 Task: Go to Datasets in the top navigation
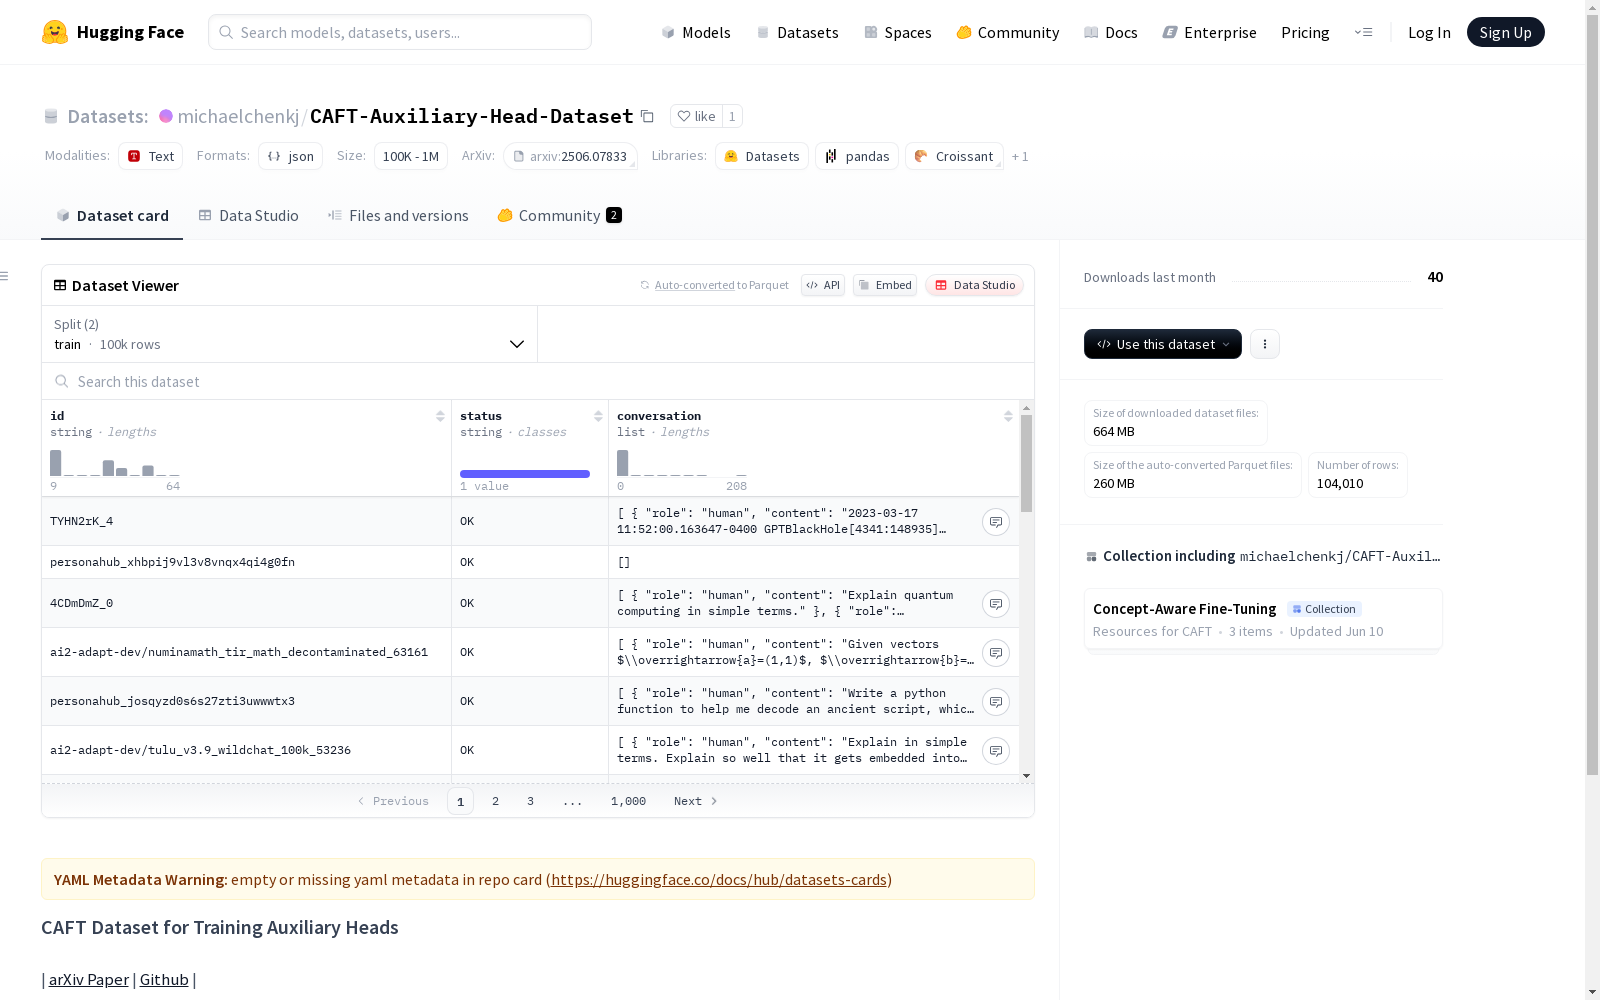(797, 32)
